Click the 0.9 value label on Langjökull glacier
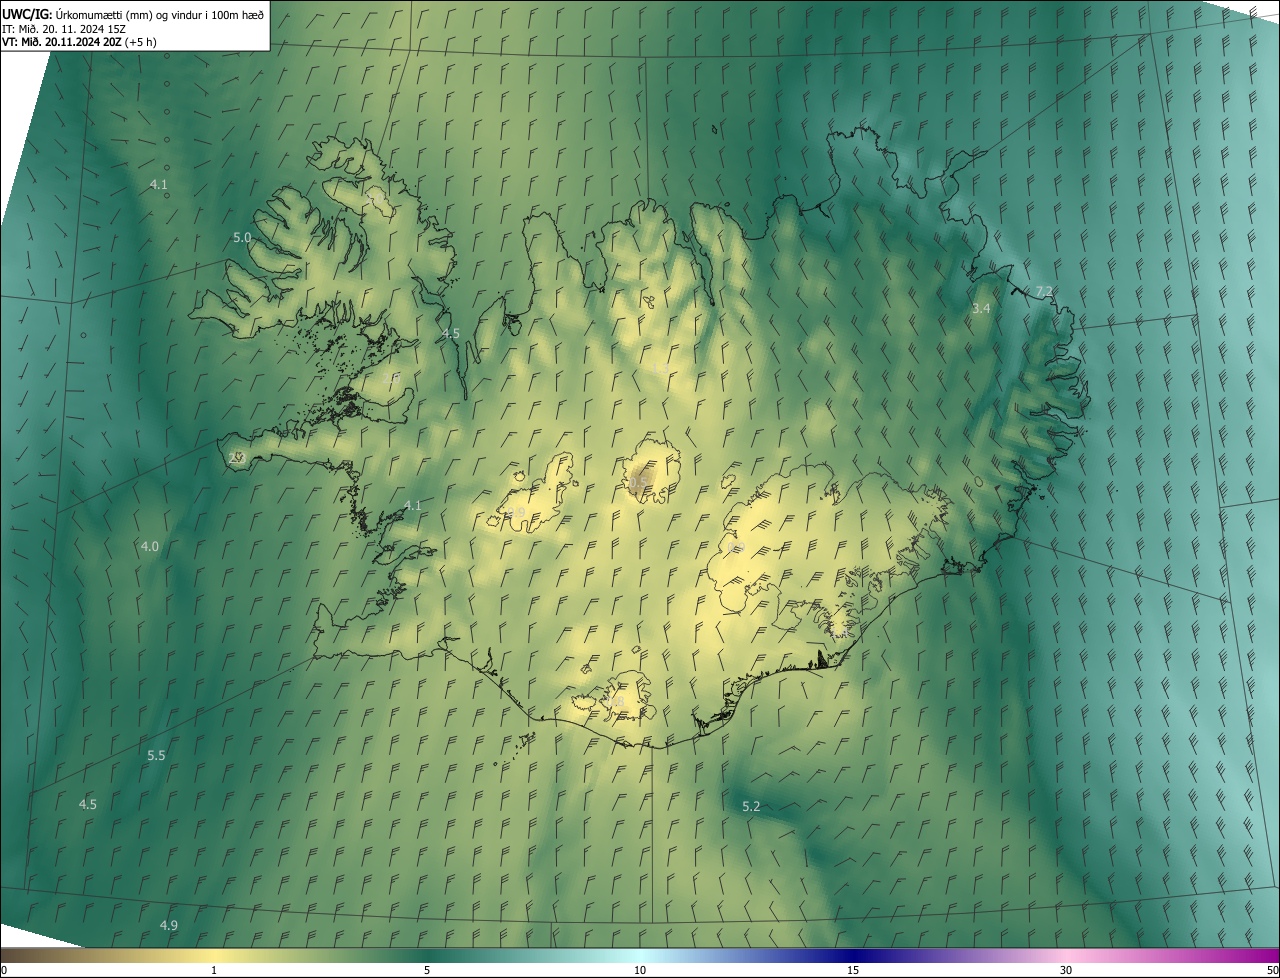 click(x=516, y=513)
